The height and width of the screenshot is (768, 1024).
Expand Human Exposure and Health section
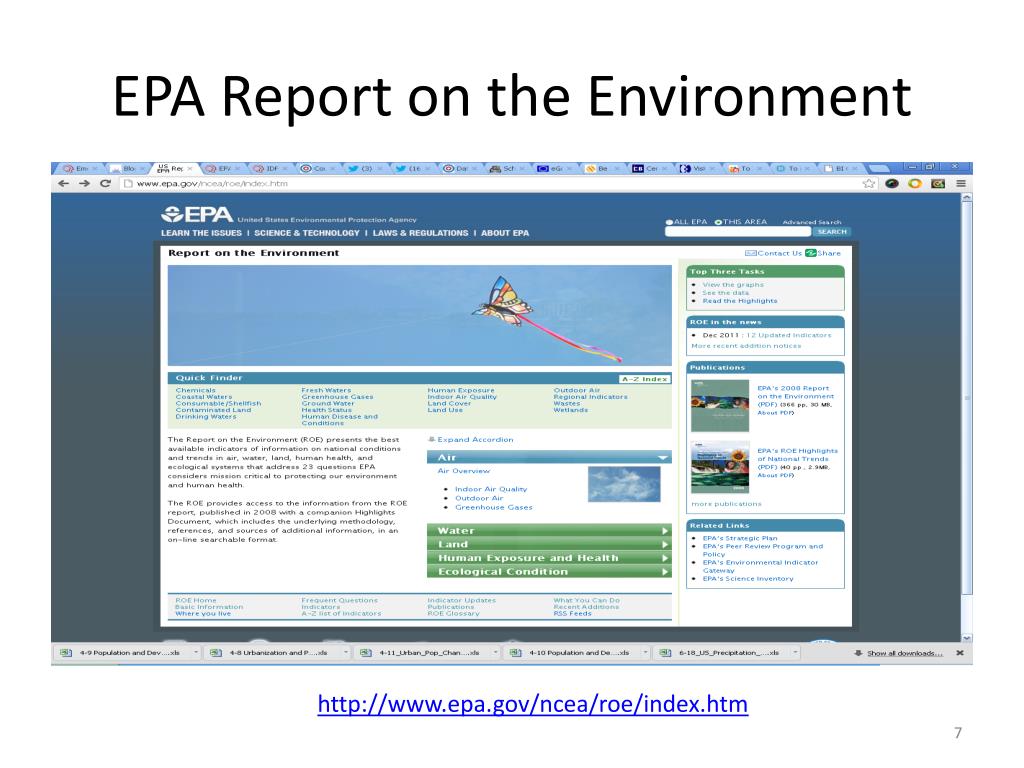[x=549, y=558]
